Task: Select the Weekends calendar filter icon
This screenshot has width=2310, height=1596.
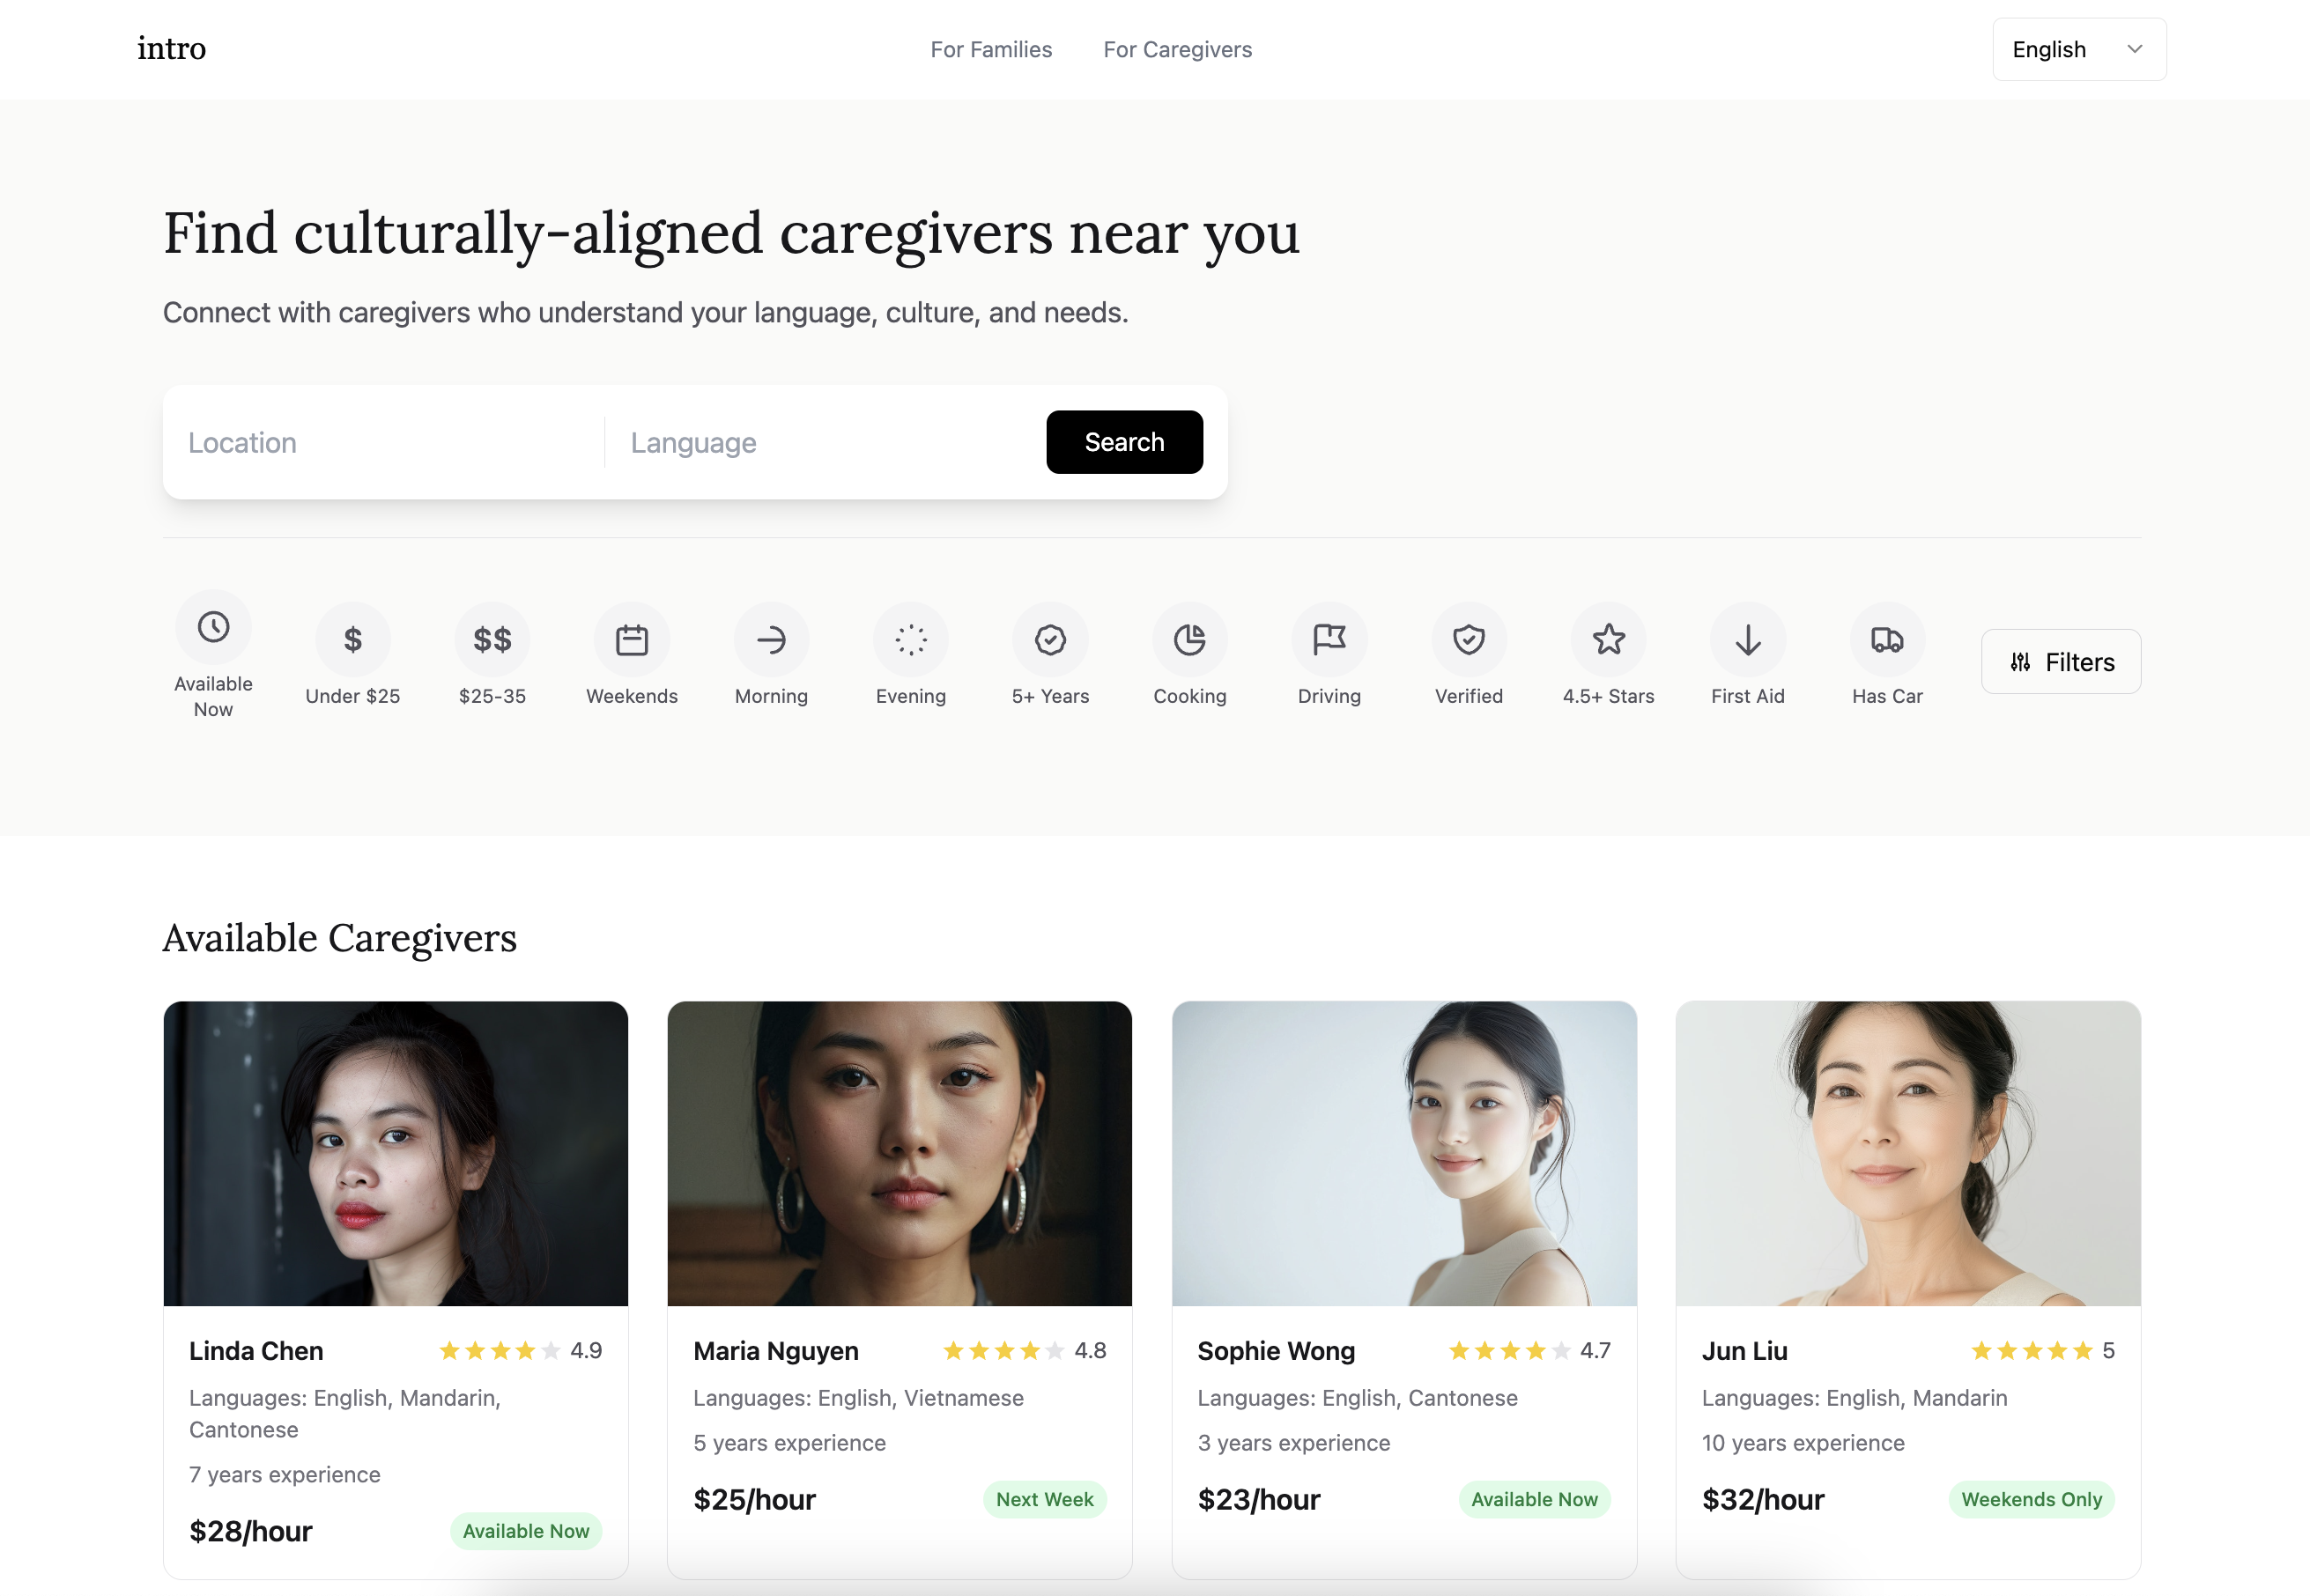Action: (631, 640)
